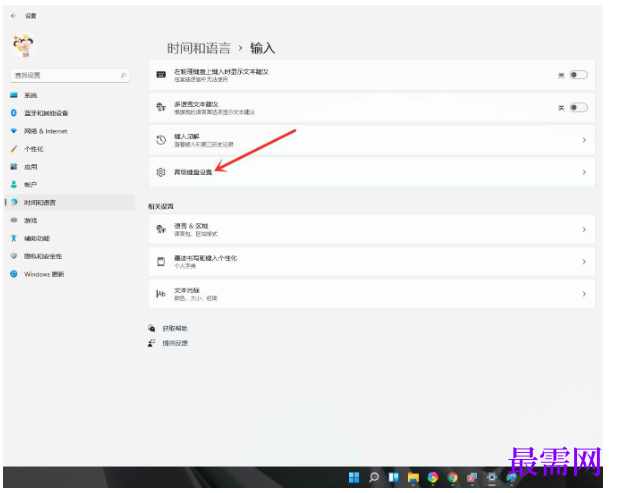Open Task View from the taskbar
Viewport: 620px width, 493px height.
(393, 478)
